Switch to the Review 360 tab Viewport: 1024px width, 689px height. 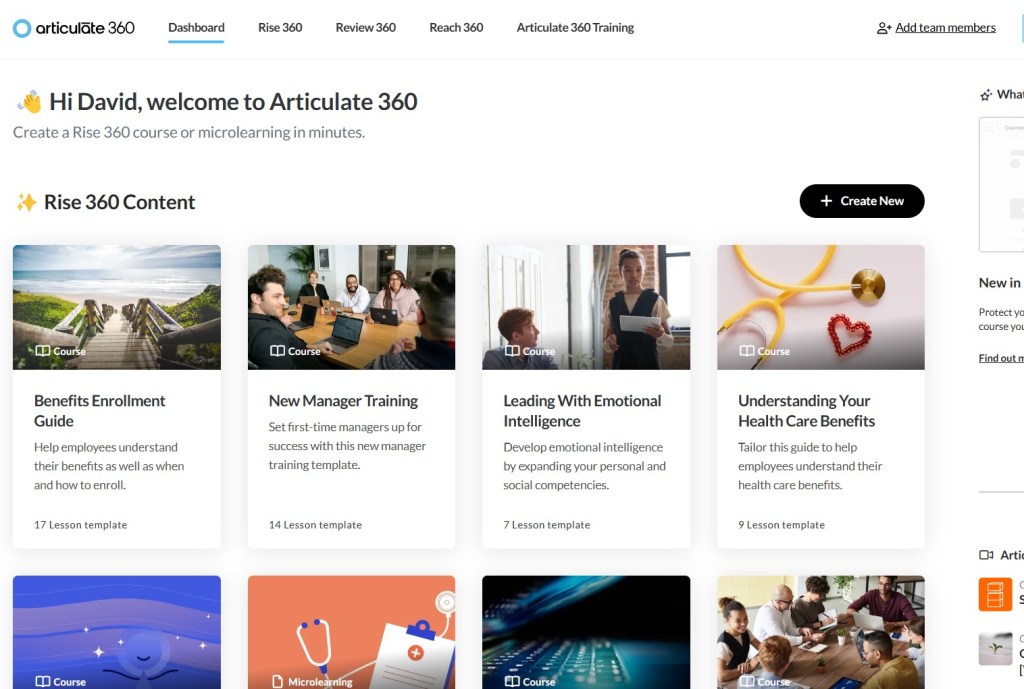pos(365,27)
